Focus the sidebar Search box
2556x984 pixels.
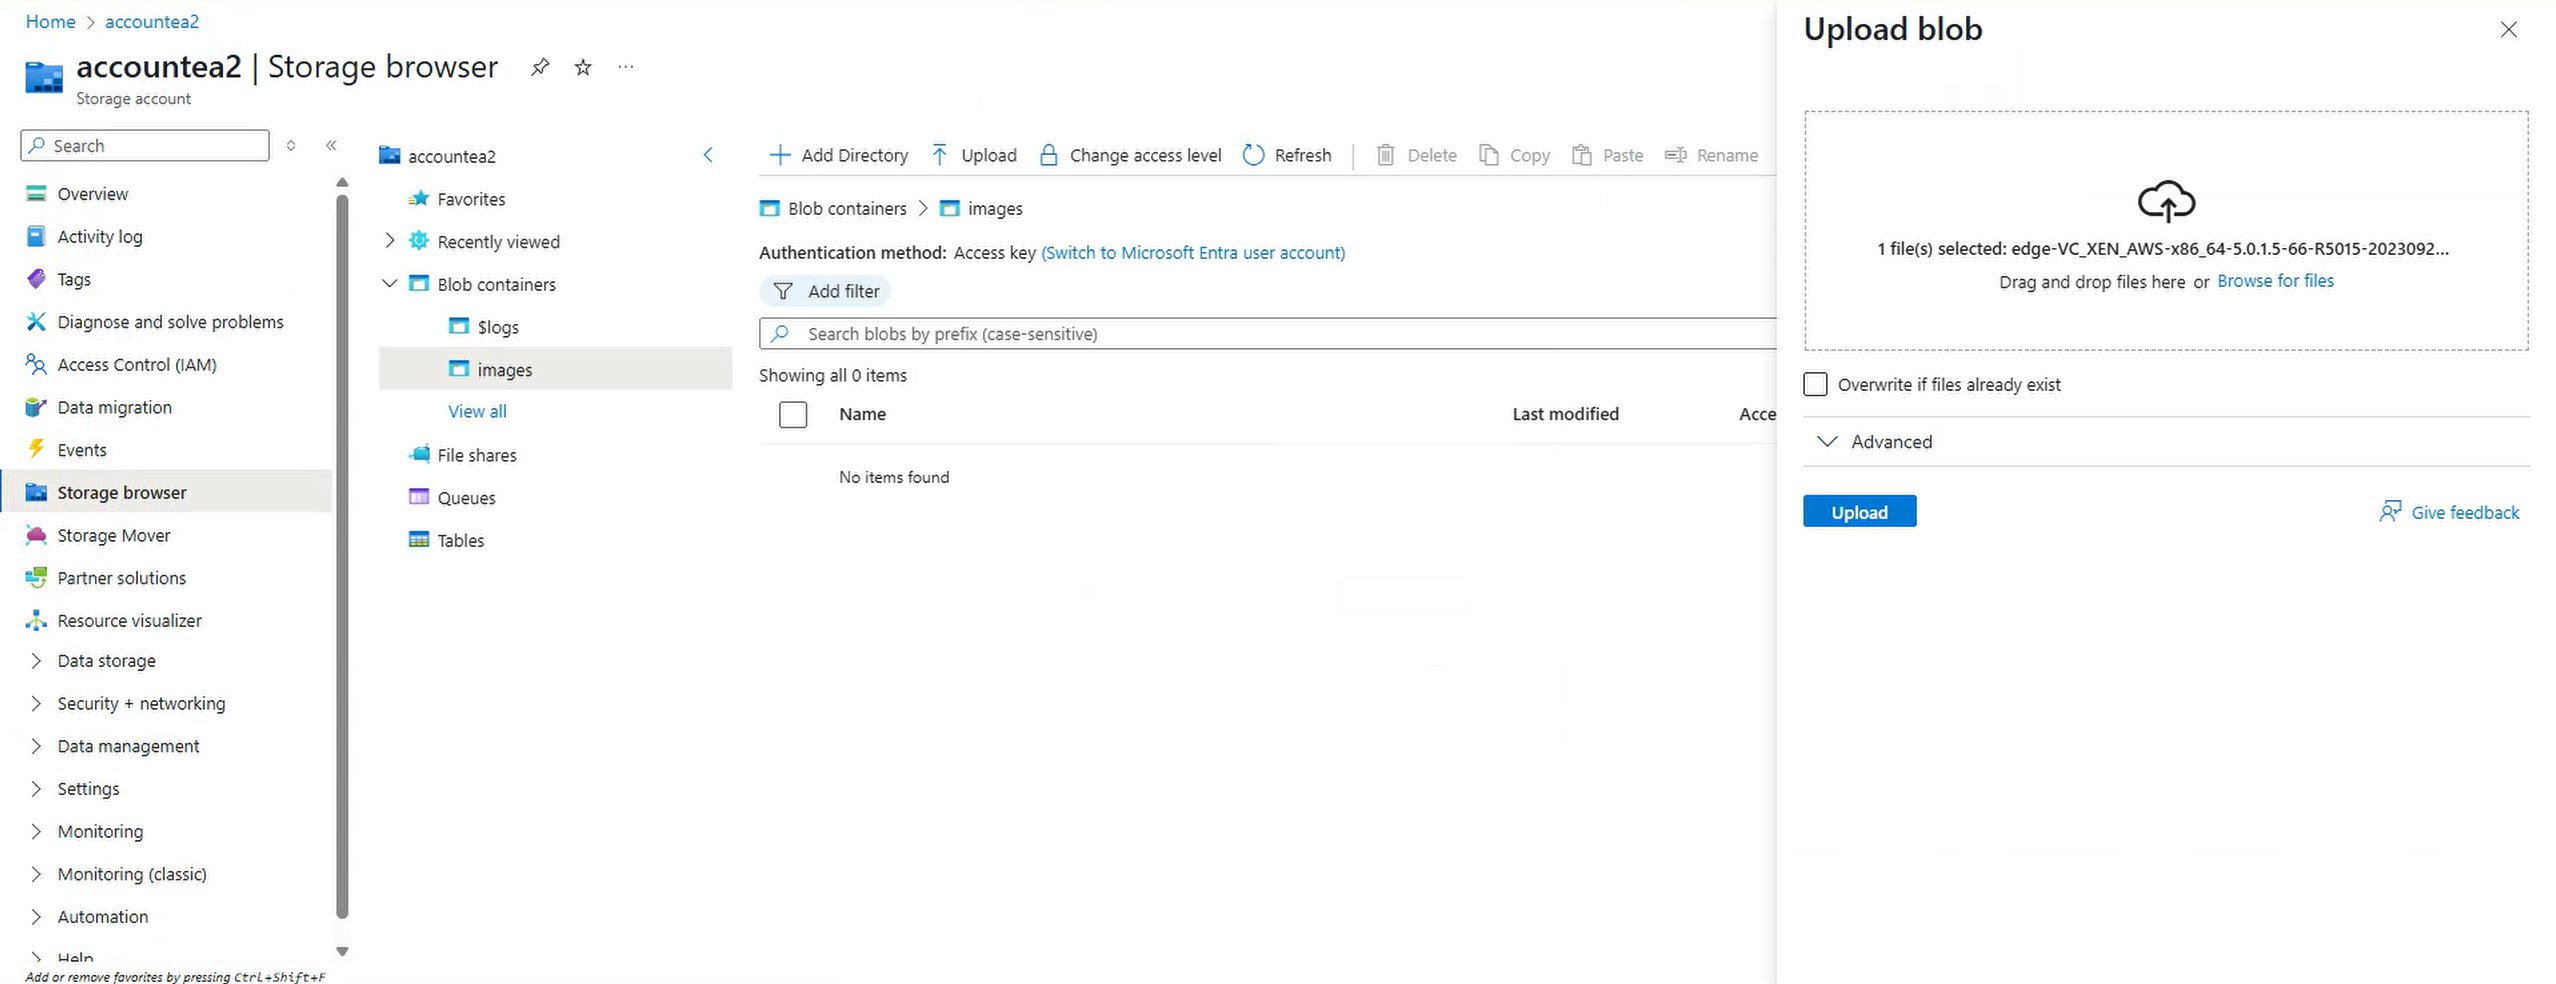[145, 145]
